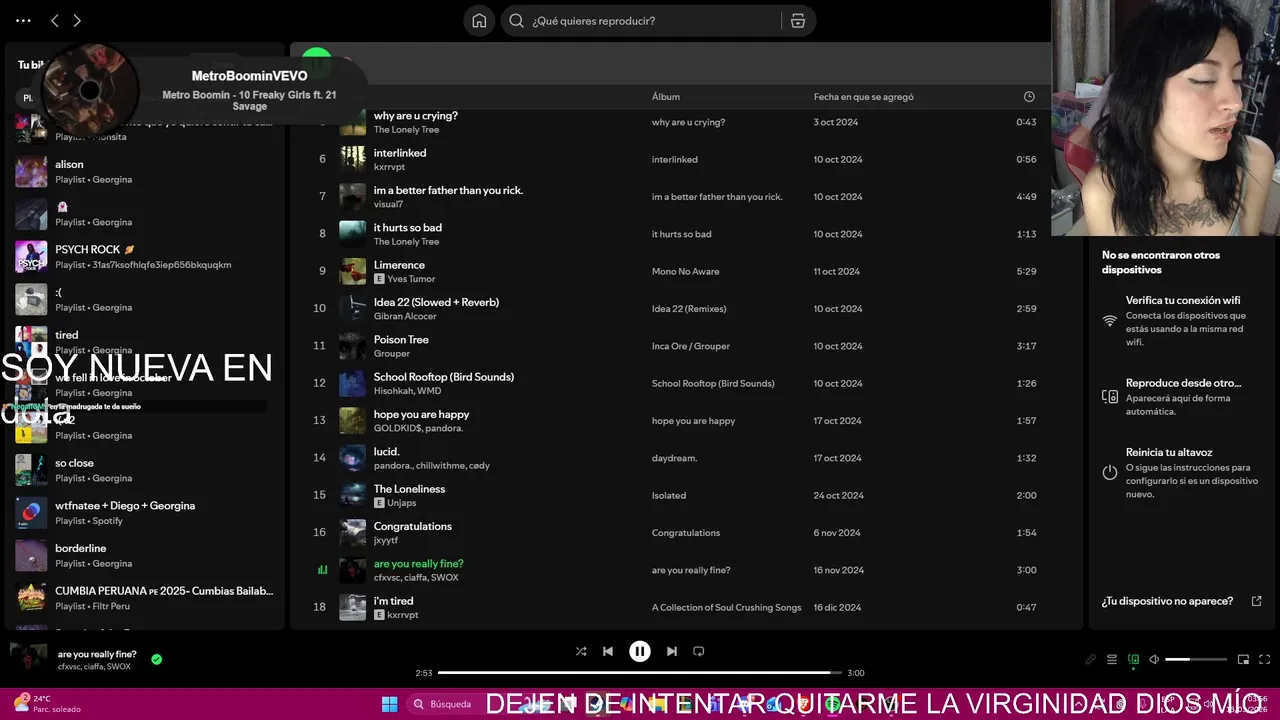The image size is (1280, 720).
Task: Sort by the Álbum column header
Action: 666,97
